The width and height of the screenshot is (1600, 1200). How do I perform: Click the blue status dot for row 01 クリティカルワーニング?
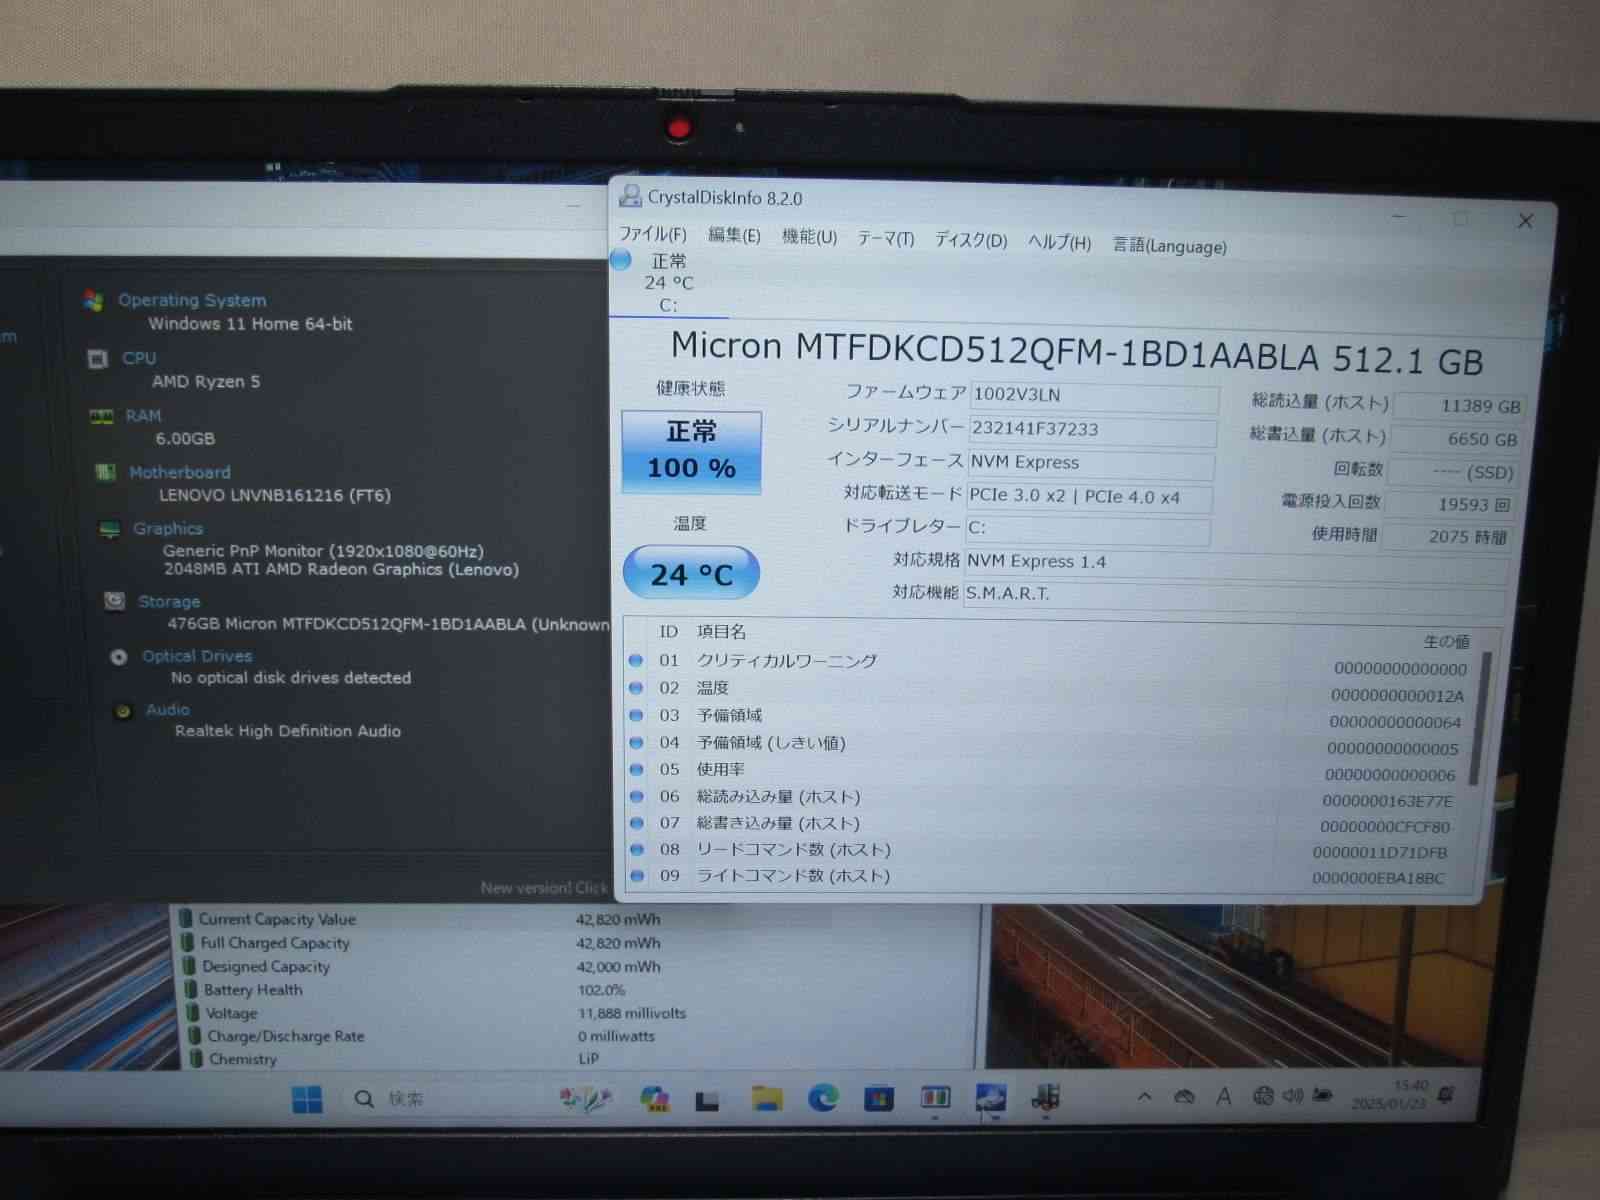click(636, 660)
